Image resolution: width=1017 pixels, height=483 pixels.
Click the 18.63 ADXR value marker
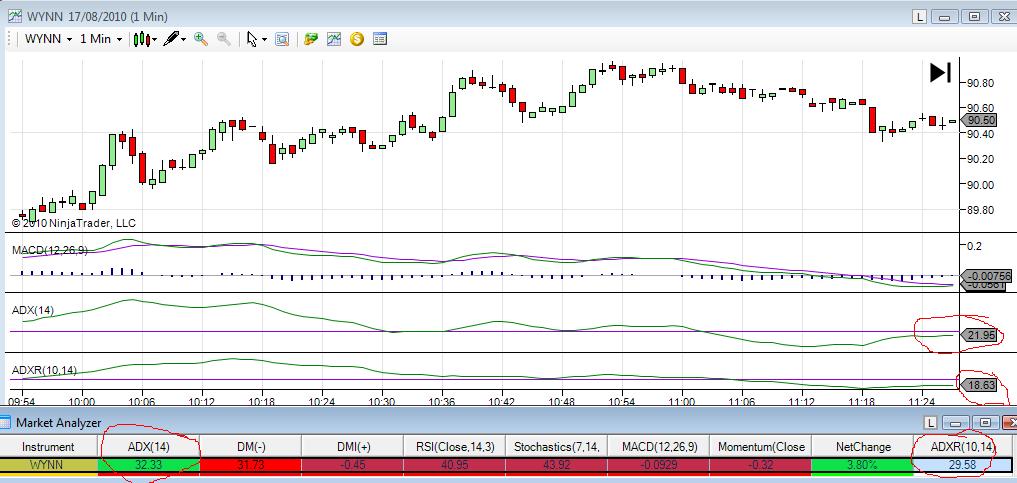[x=979, y=384]
